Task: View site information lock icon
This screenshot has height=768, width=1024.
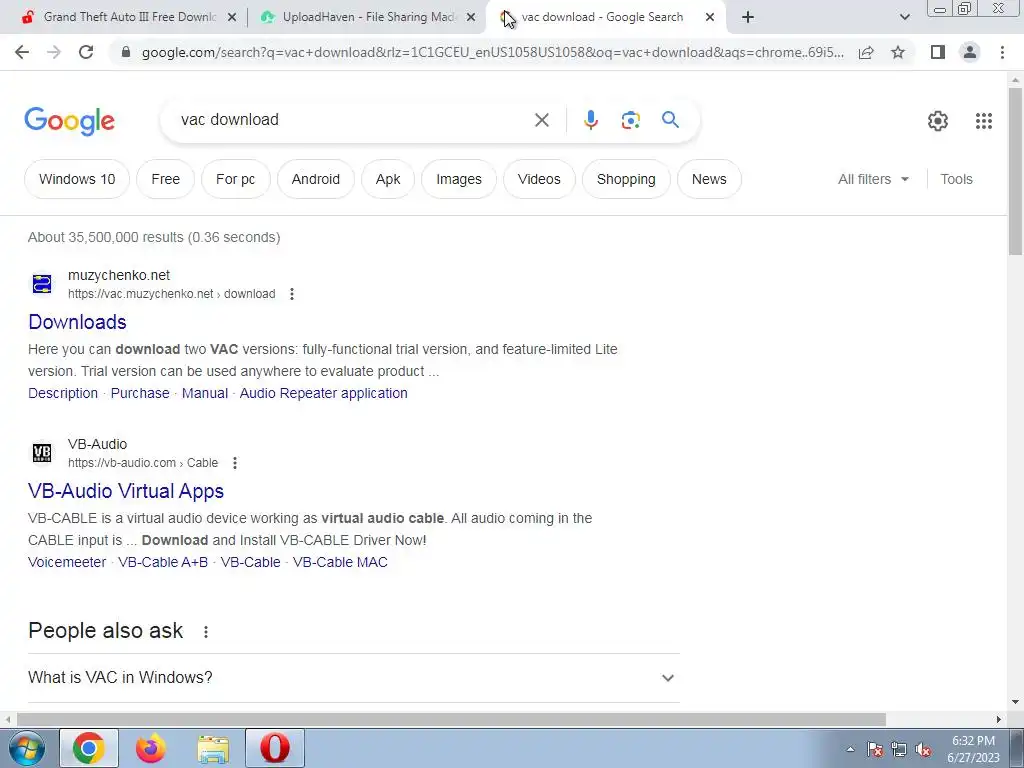Action: pyautogui.click(x=126, y=52)
